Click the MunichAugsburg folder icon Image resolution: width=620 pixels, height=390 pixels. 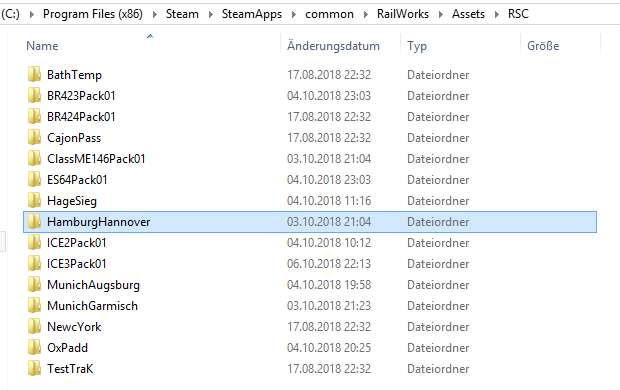point(34,284)
